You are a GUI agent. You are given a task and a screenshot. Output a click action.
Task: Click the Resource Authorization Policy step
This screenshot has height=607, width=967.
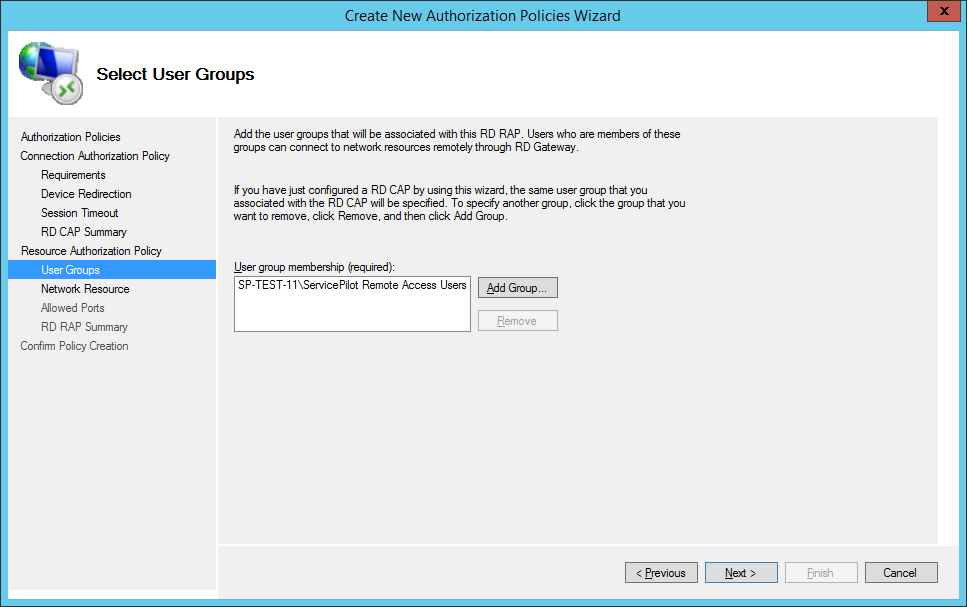tap(91, 251)
